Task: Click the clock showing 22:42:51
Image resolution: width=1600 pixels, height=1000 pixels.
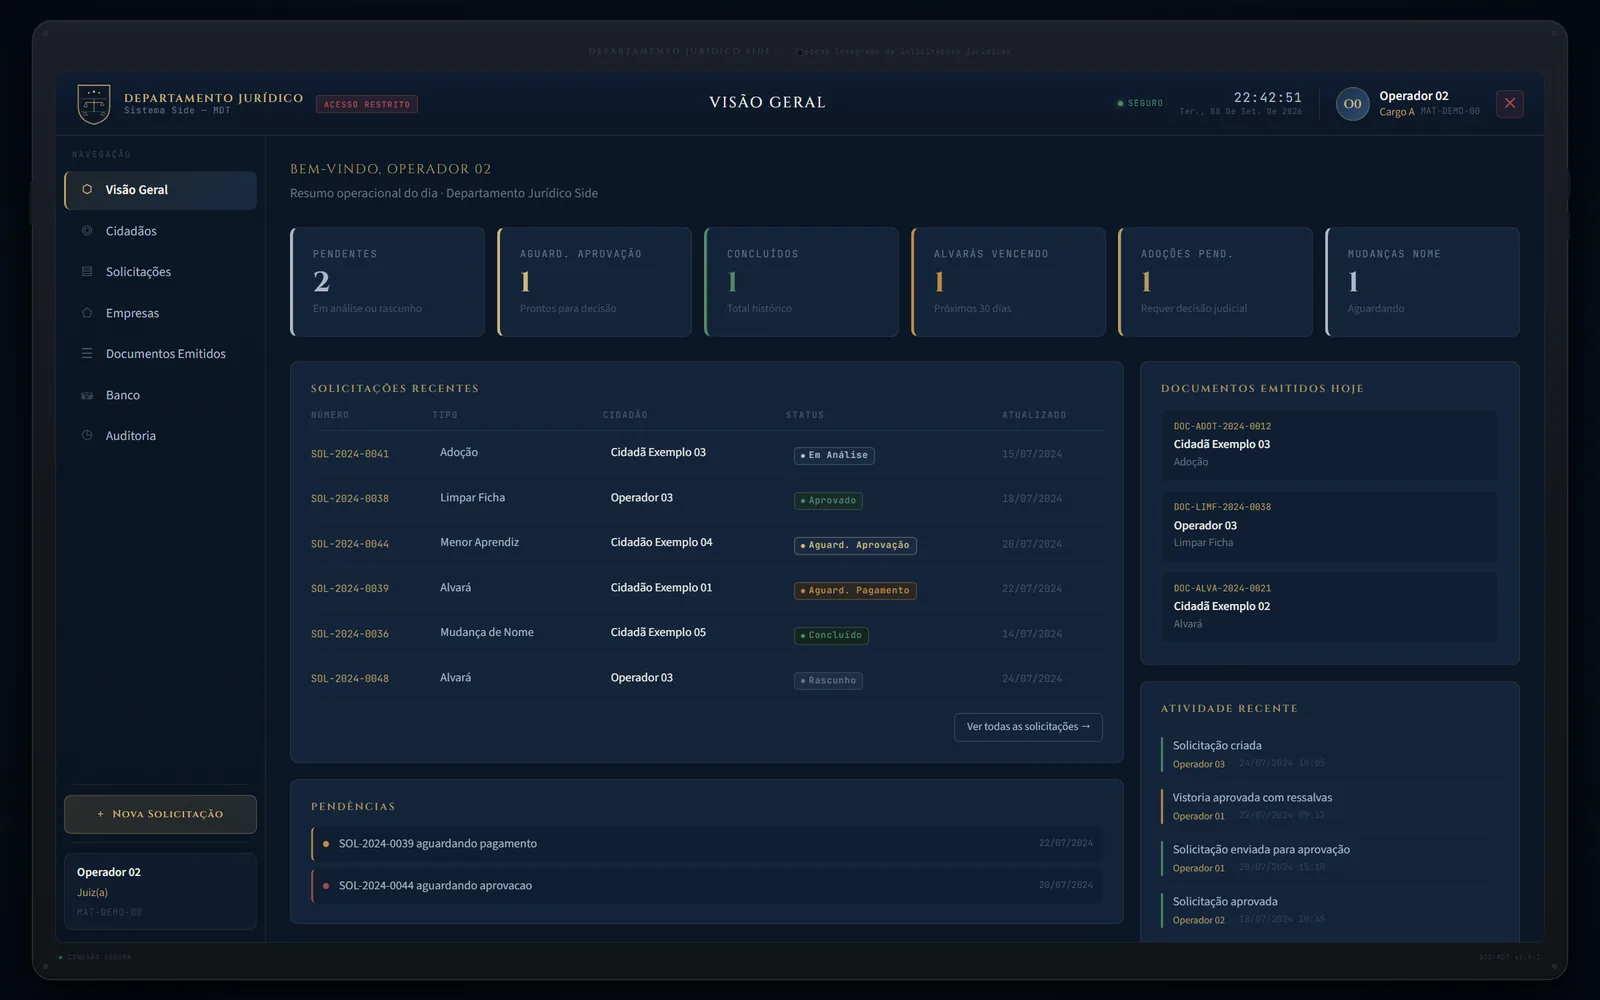Action: (x=1268, y=98)
